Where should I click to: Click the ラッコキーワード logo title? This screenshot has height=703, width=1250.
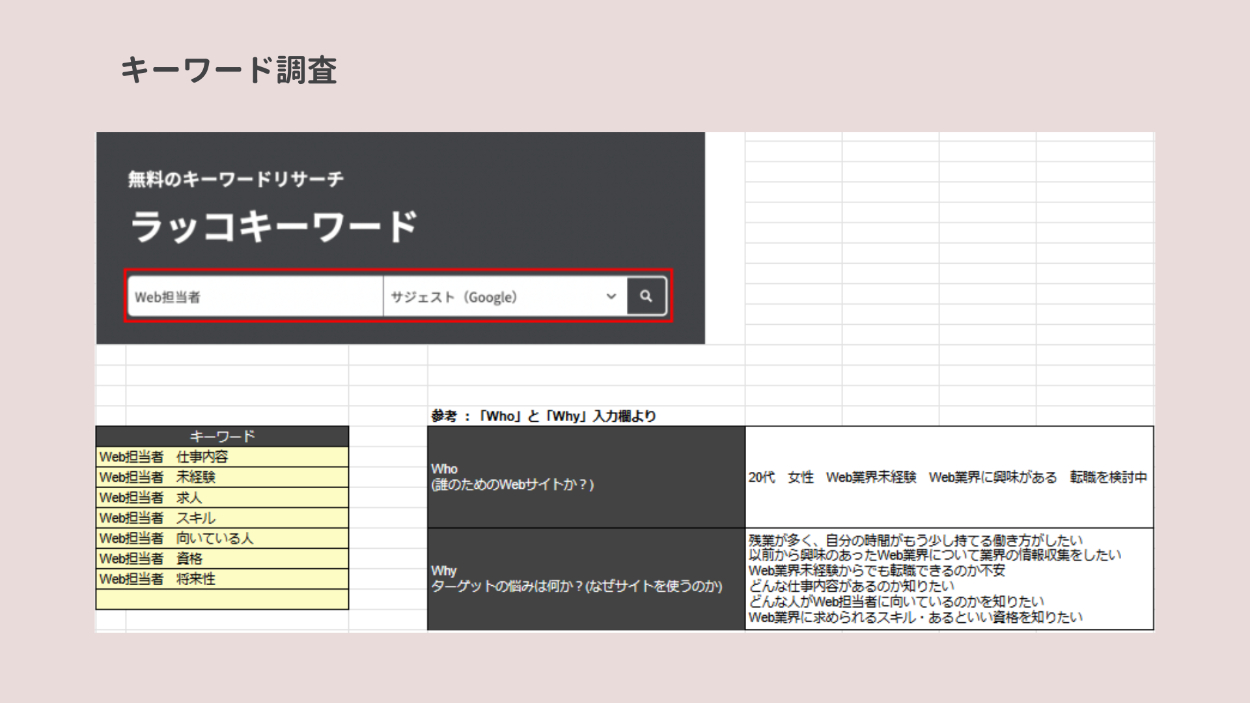click(274, 227)
